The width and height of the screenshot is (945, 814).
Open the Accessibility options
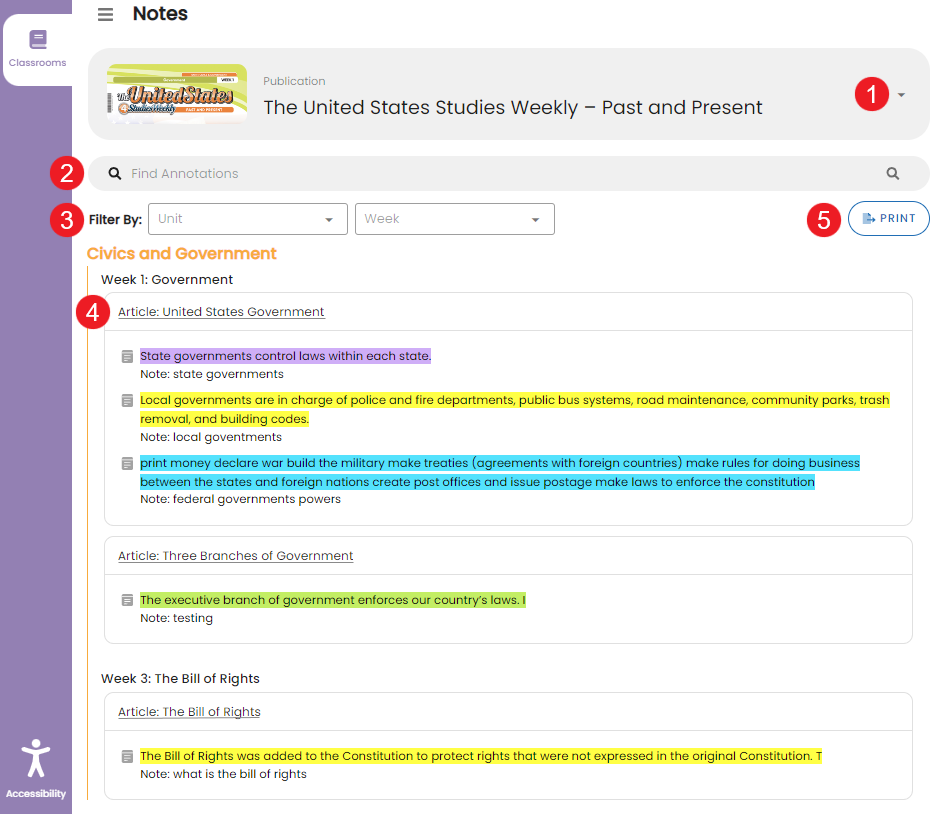36,769
